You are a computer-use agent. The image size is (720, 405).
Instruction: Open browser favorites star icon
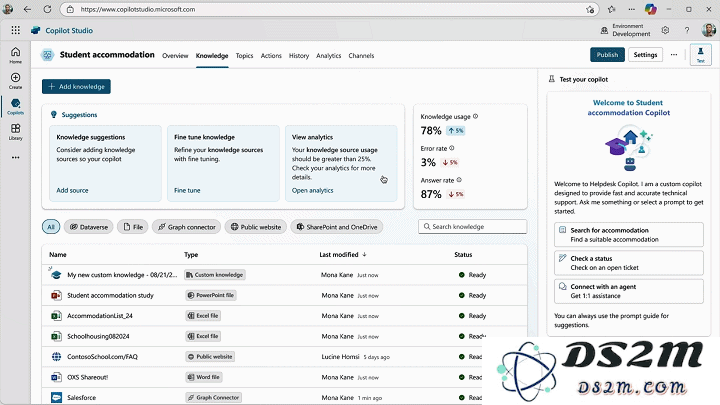click(x=612, y=9)
